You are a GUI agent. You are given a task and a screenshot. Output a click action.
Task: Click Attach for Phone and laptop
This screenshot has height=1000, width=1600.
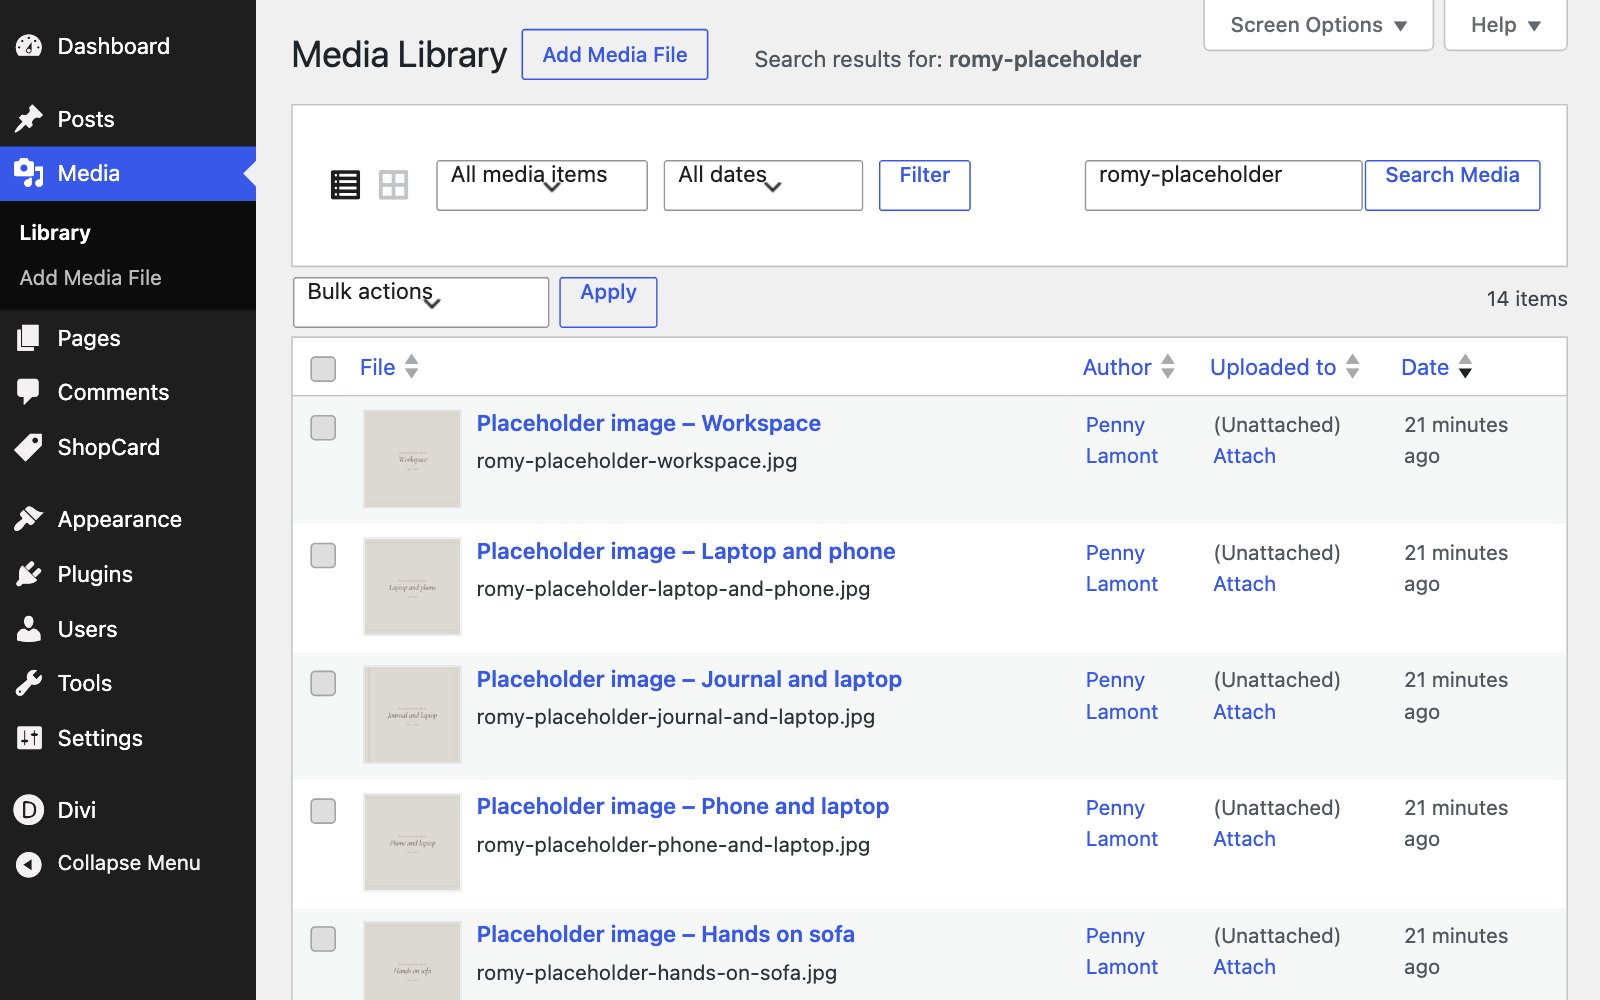pyautogui.click(x=1244, y=839)
